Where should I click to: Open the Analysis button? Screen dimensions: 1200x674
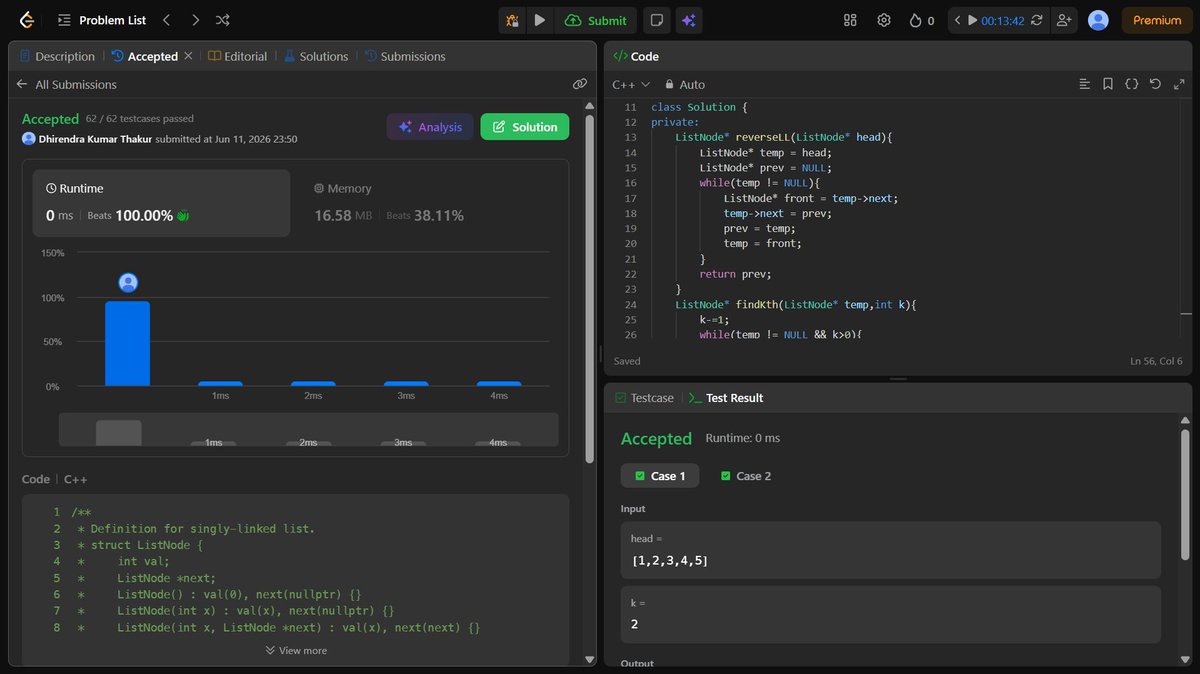tap(430, 127)
